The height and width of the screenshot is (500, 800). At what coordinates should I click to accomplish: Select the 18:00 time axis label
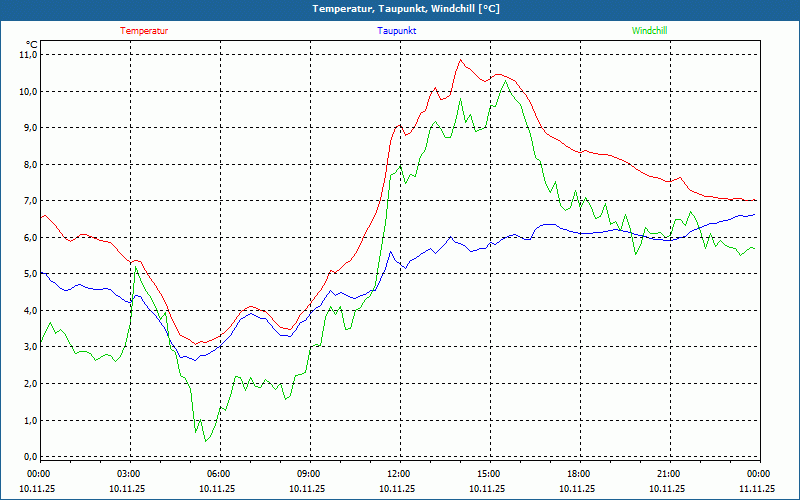(579, 474)
